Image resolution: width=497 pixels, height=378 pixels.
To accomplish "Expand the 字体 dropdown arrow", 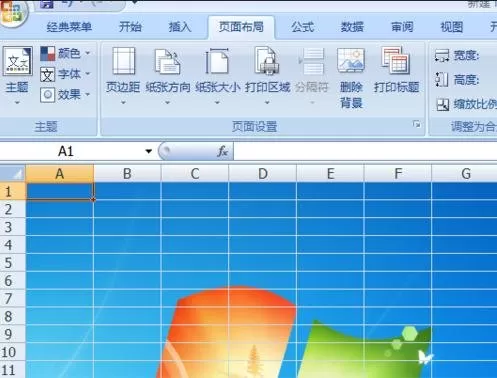I will click(88, 74).
